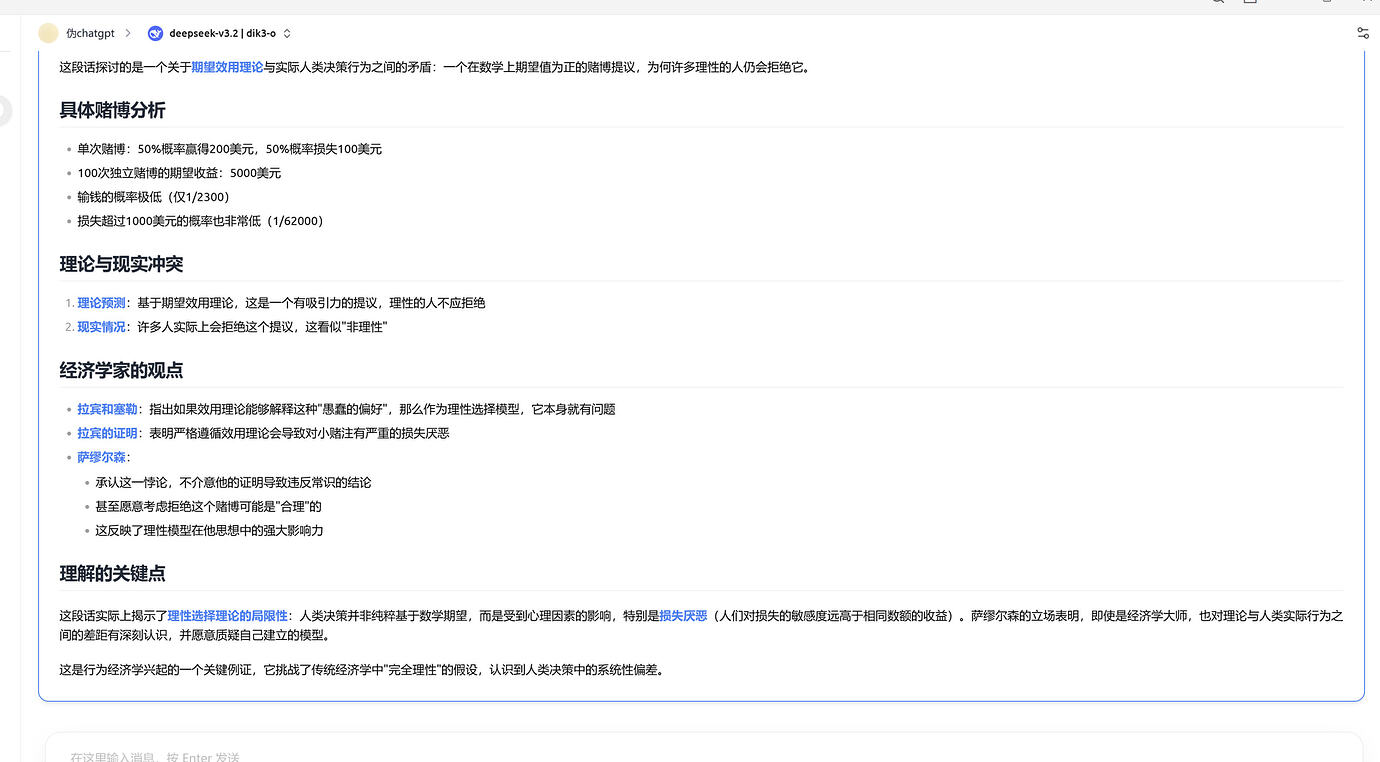Click the blue 理论预测 label
The width and height of the screenshot is (1380, 762).
(x=101, y=303)
